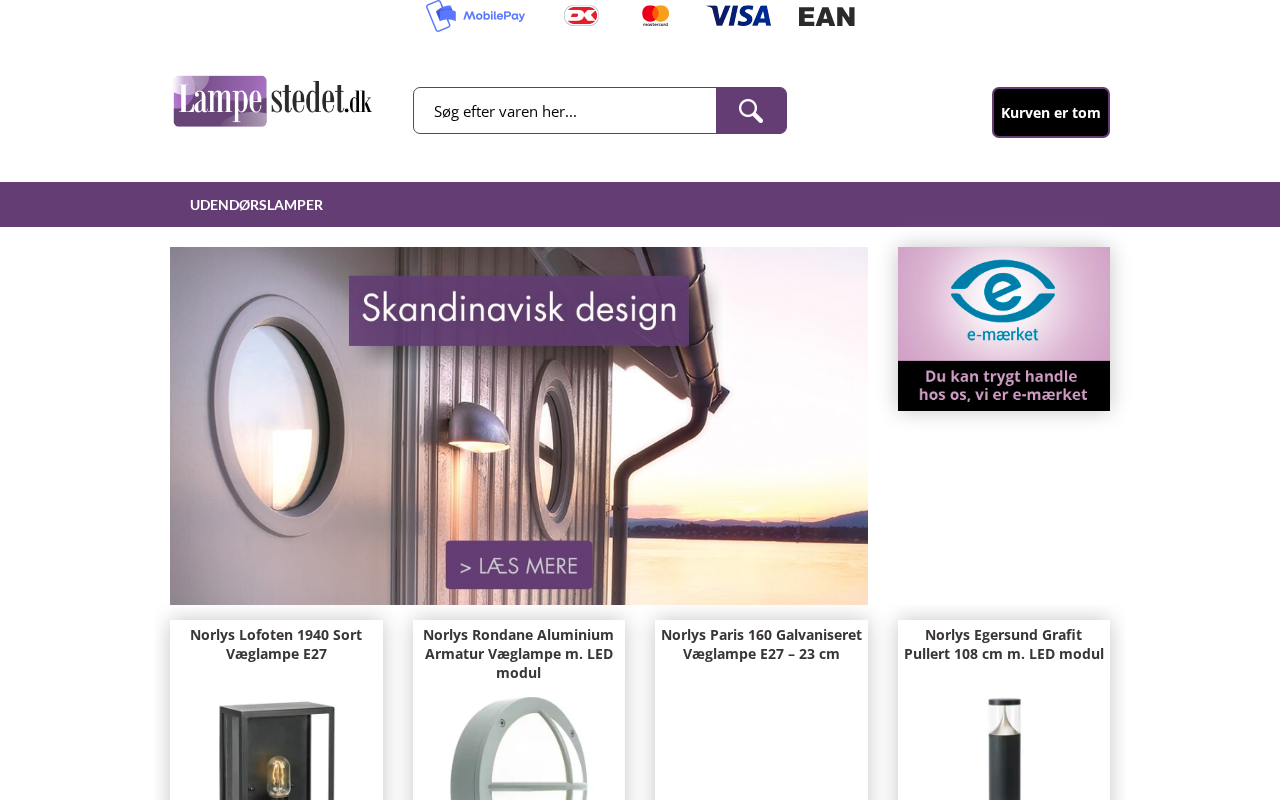Screen dimensions: 1280x800
Task: Open the 'Kurven er tom' cart button
Action: [1051, 112]
